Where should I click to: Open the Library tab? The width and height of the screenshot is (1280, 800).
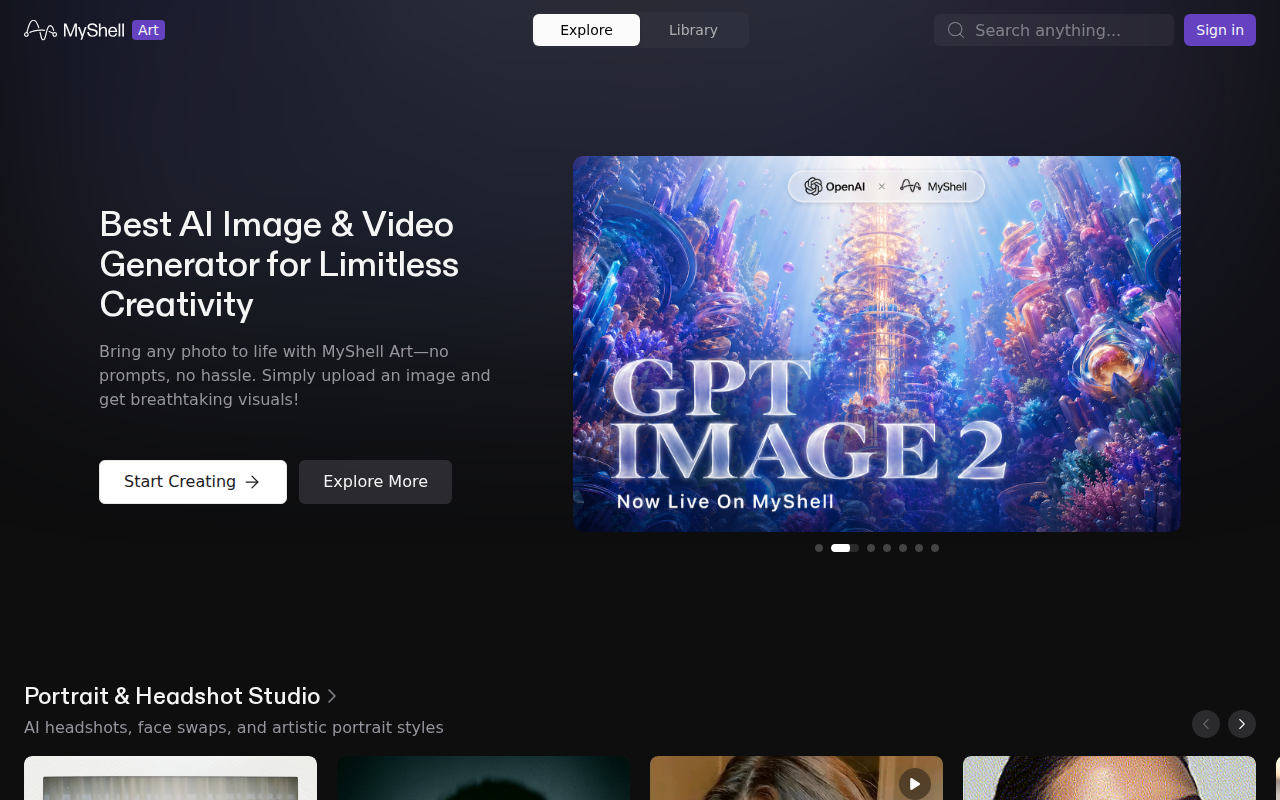pos(693,30)
